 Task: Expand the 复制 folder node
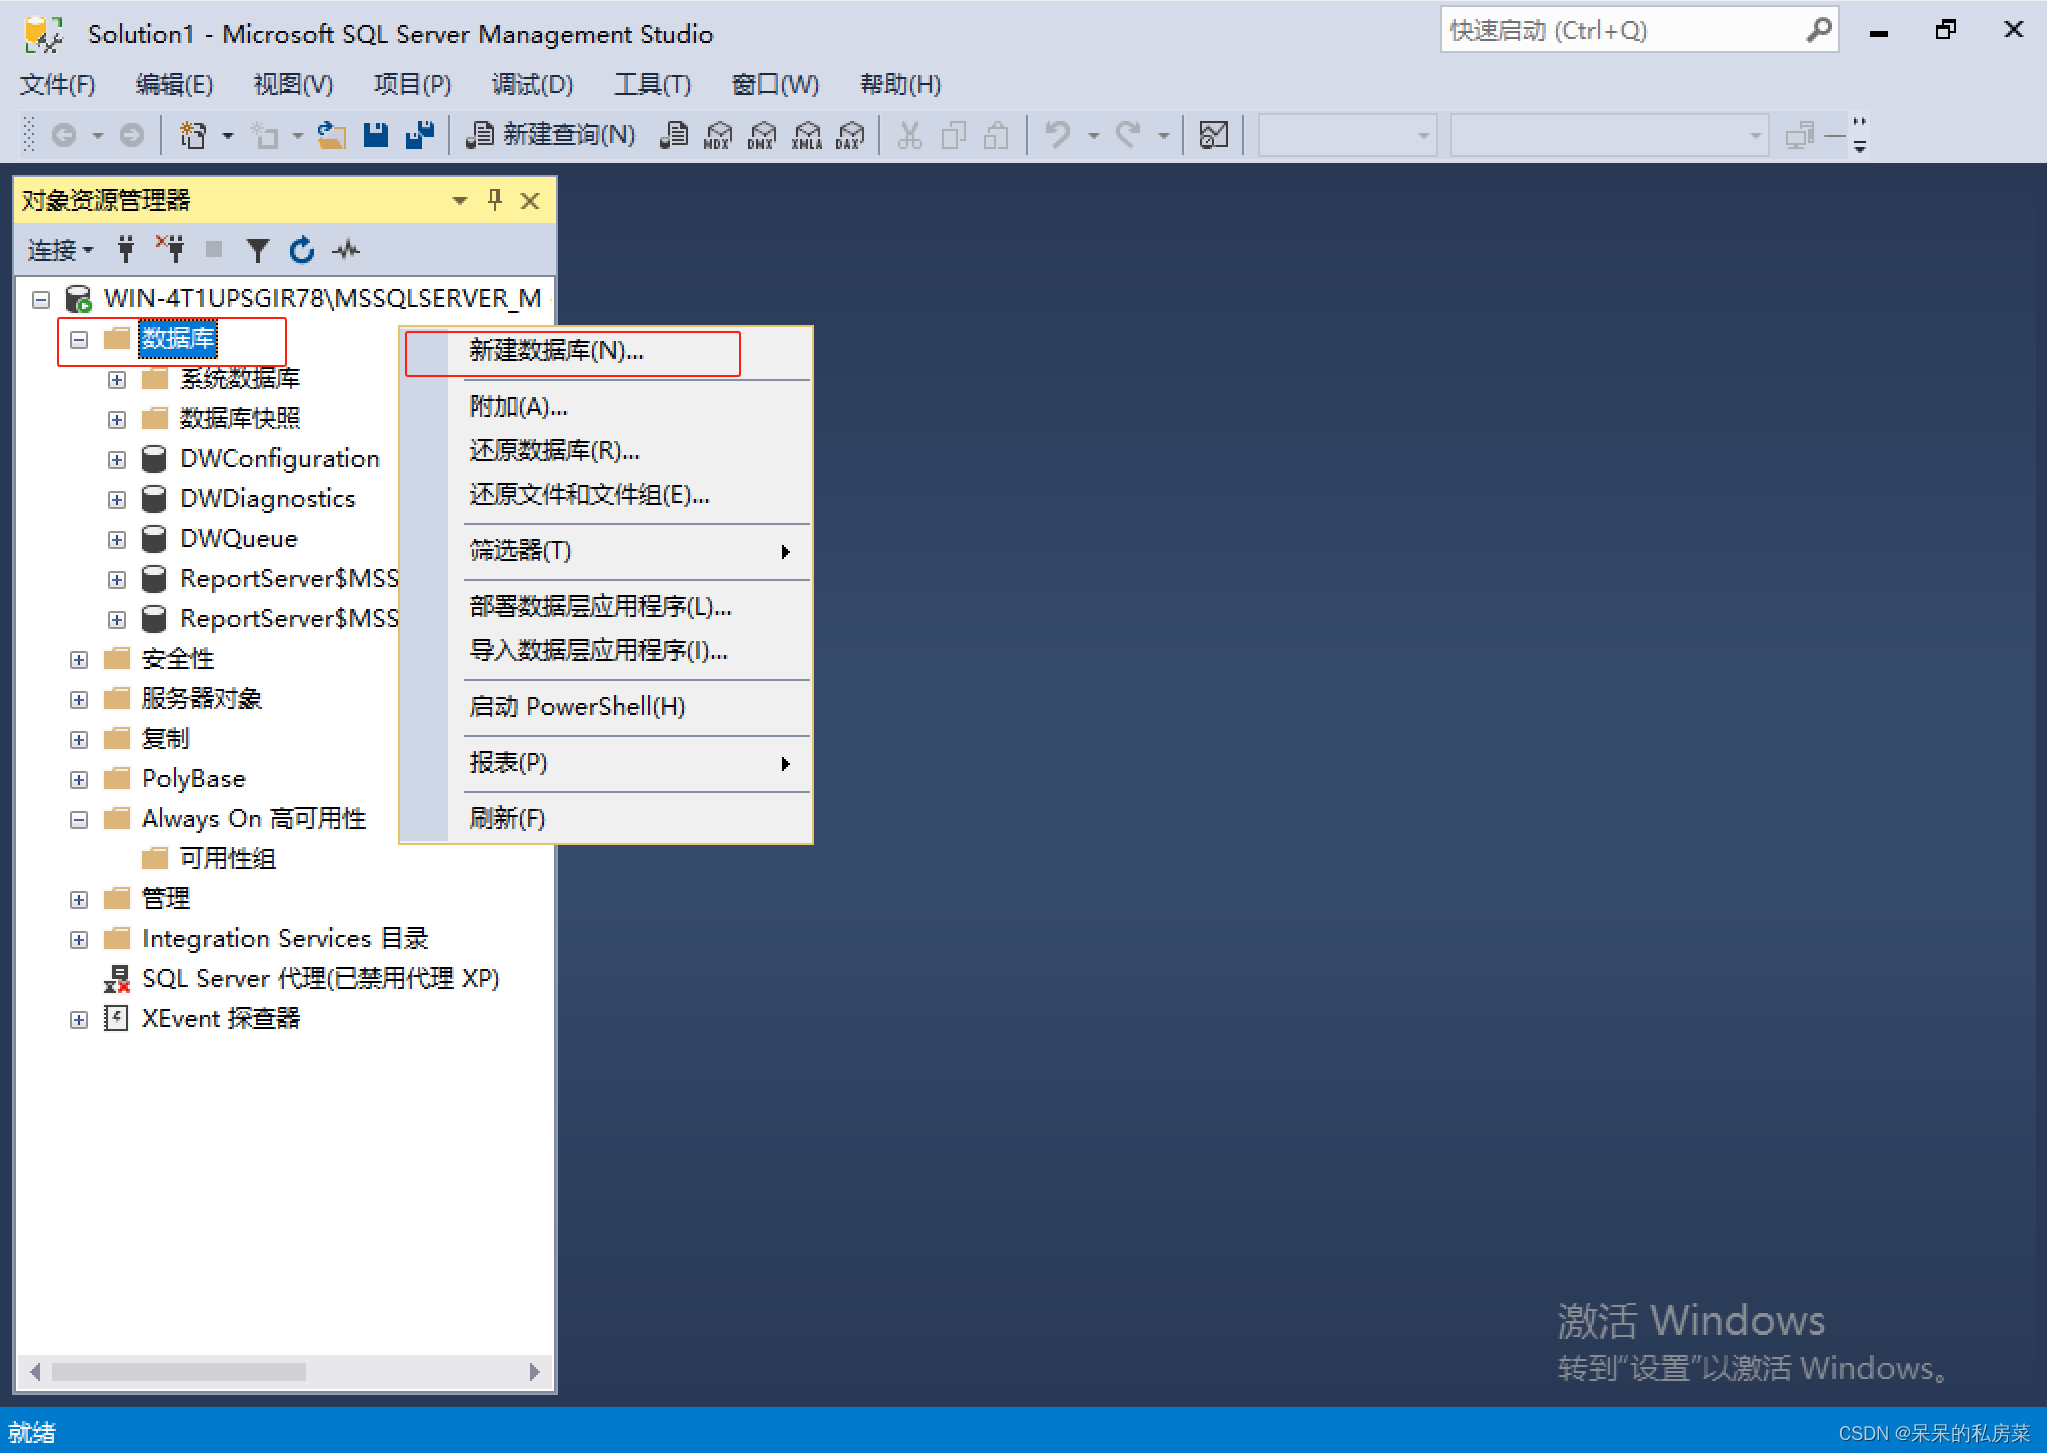tap(79, 740)
